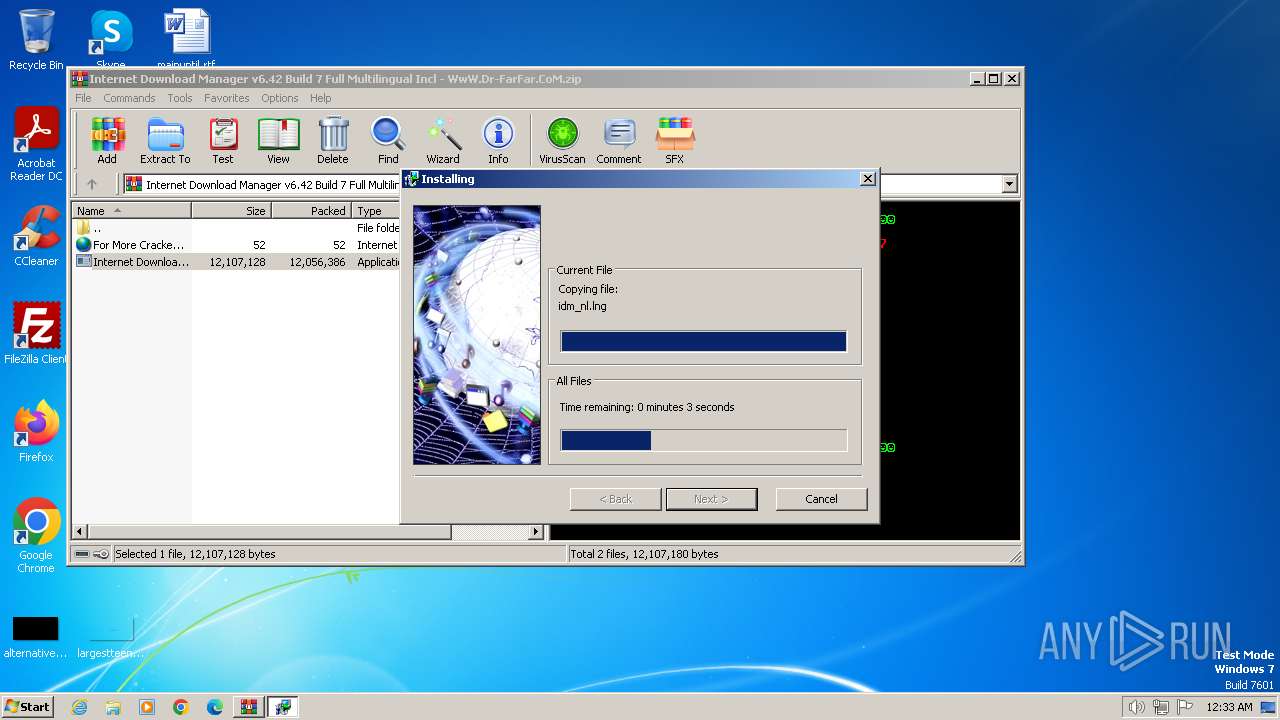
Task: Click the Extract To toolbar icon
Action: coord(165,140)
